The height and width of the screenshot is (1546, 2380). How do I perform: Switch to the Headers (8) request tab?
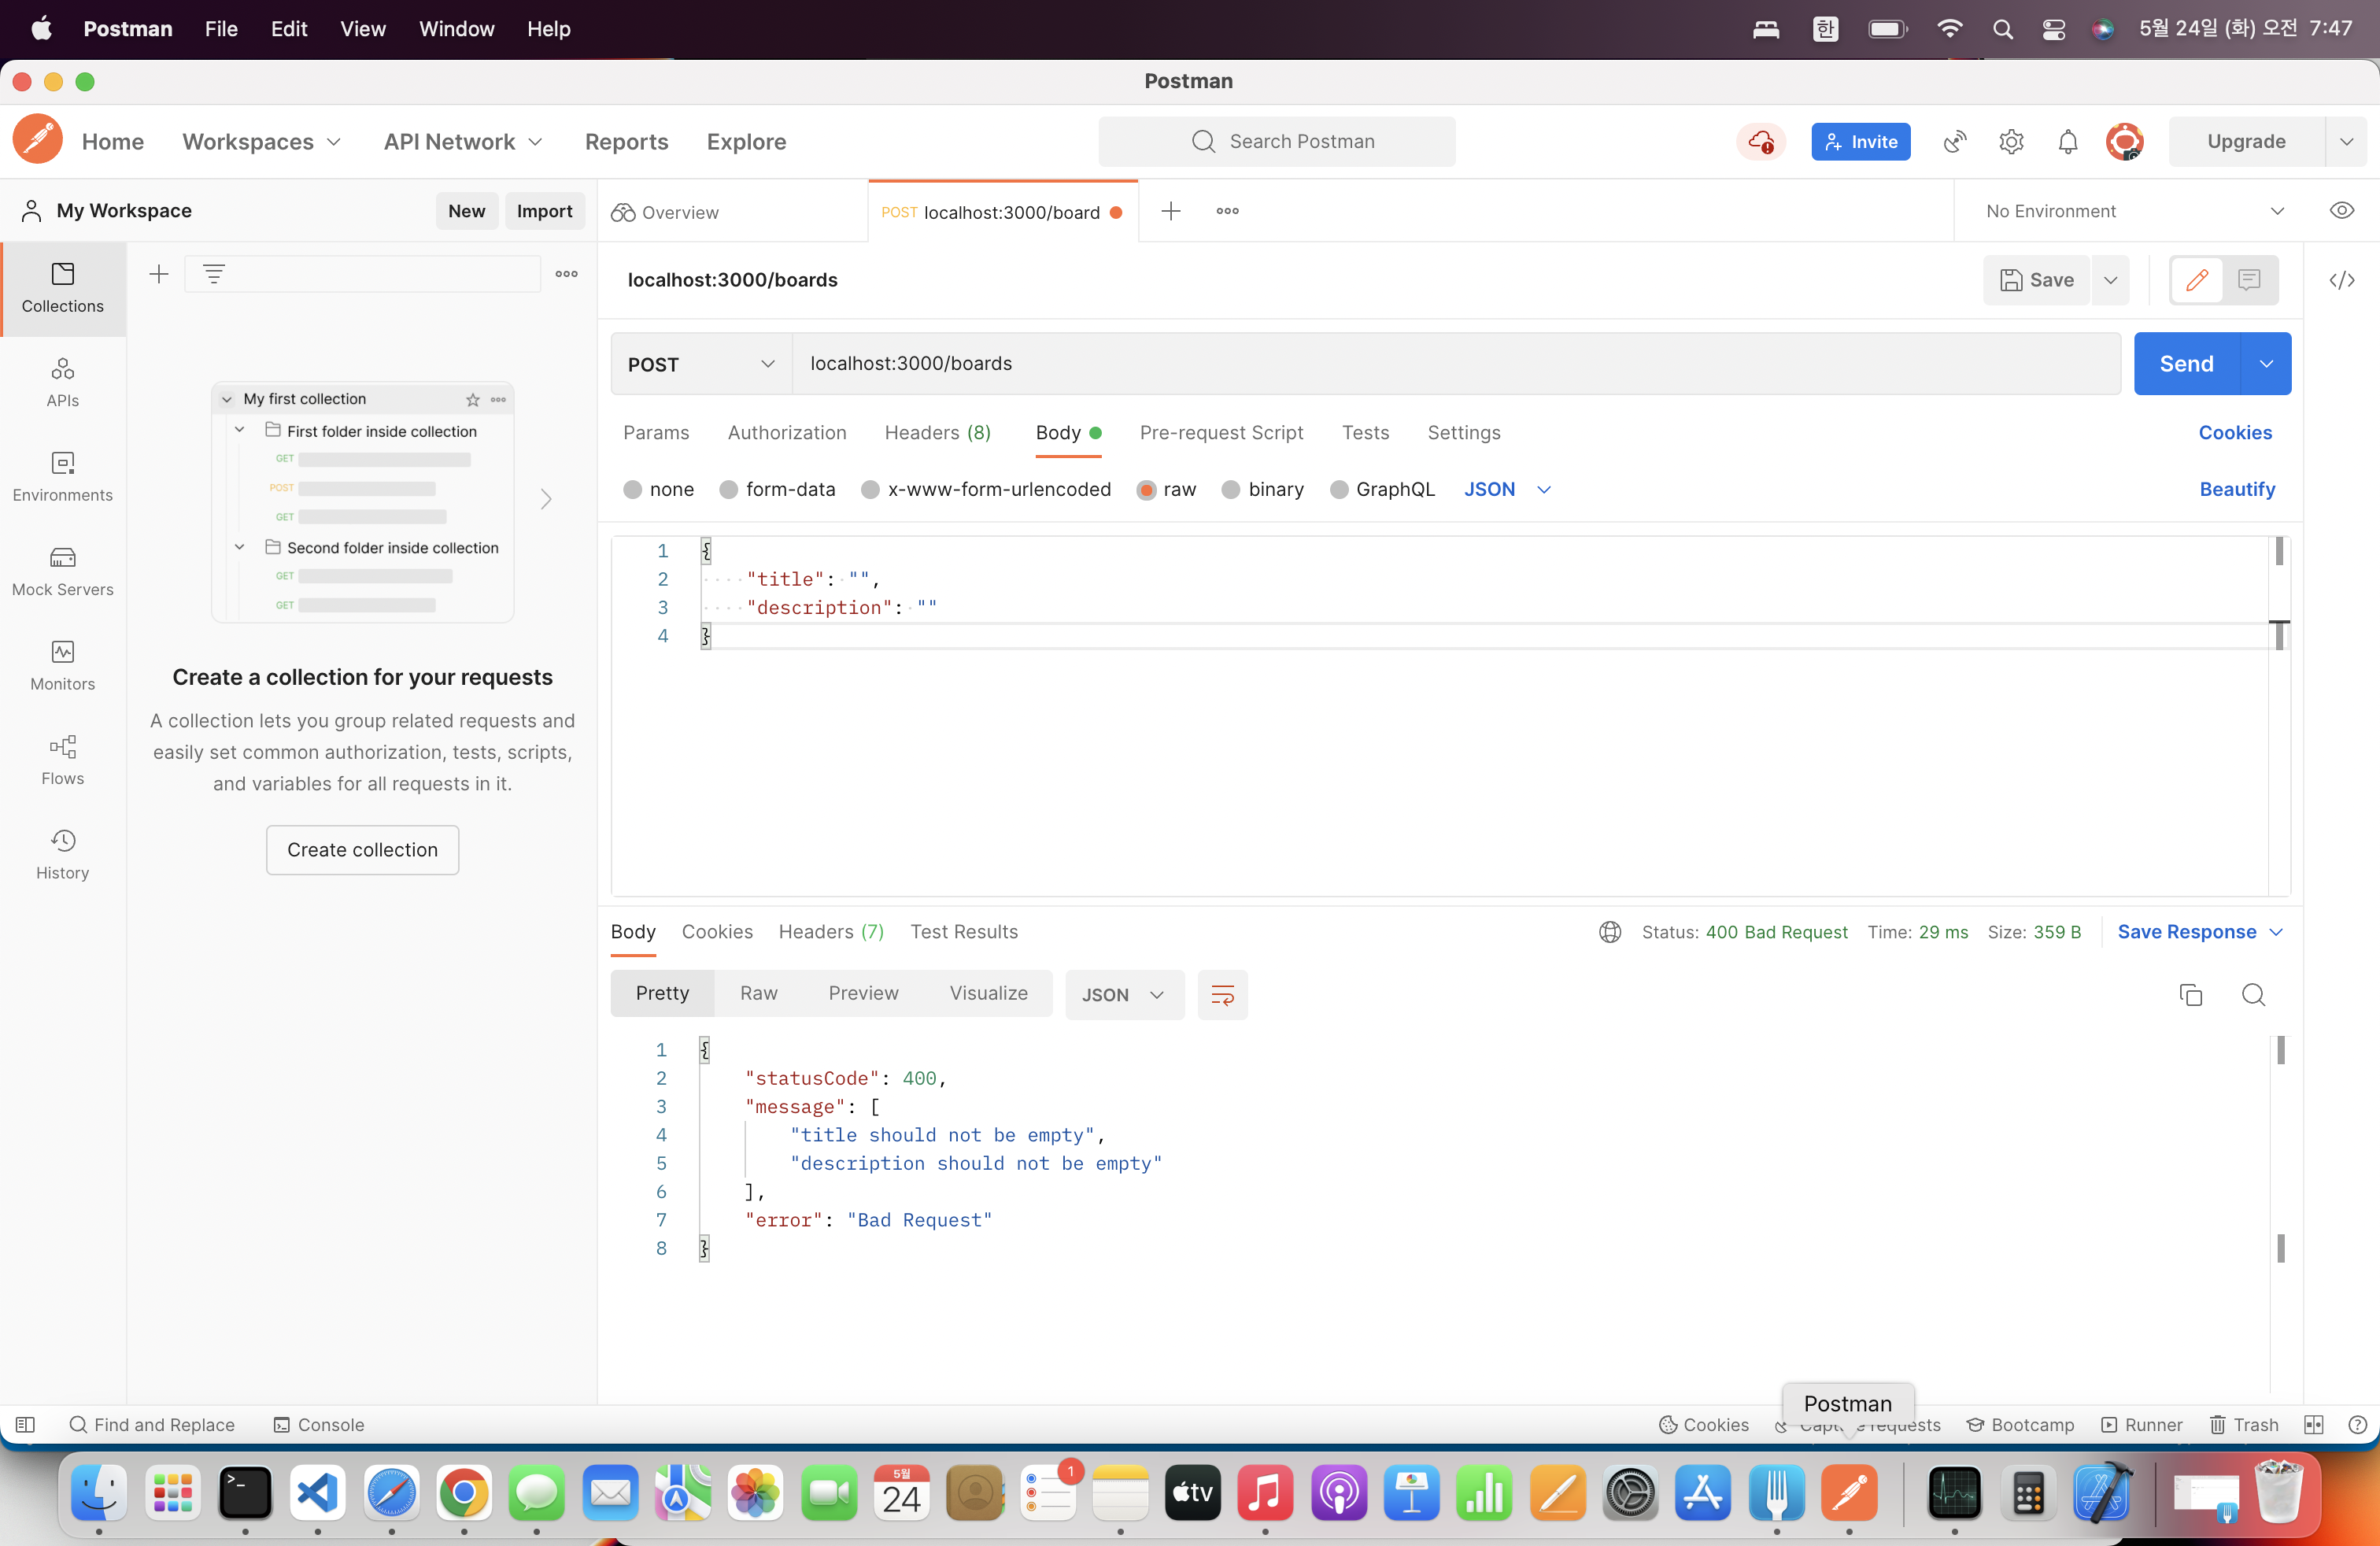click(x=937, y=432)
